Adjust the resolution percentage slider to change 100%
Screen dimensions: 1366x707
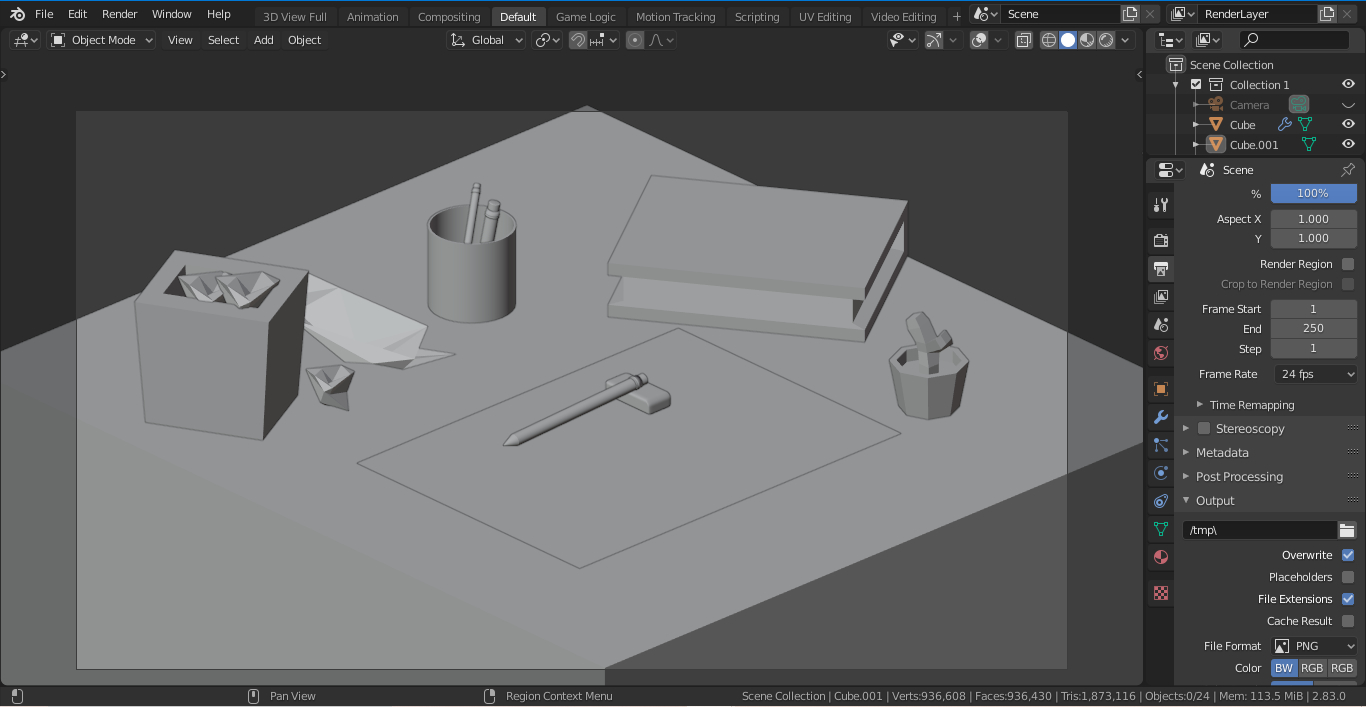tap(1313, 193)
